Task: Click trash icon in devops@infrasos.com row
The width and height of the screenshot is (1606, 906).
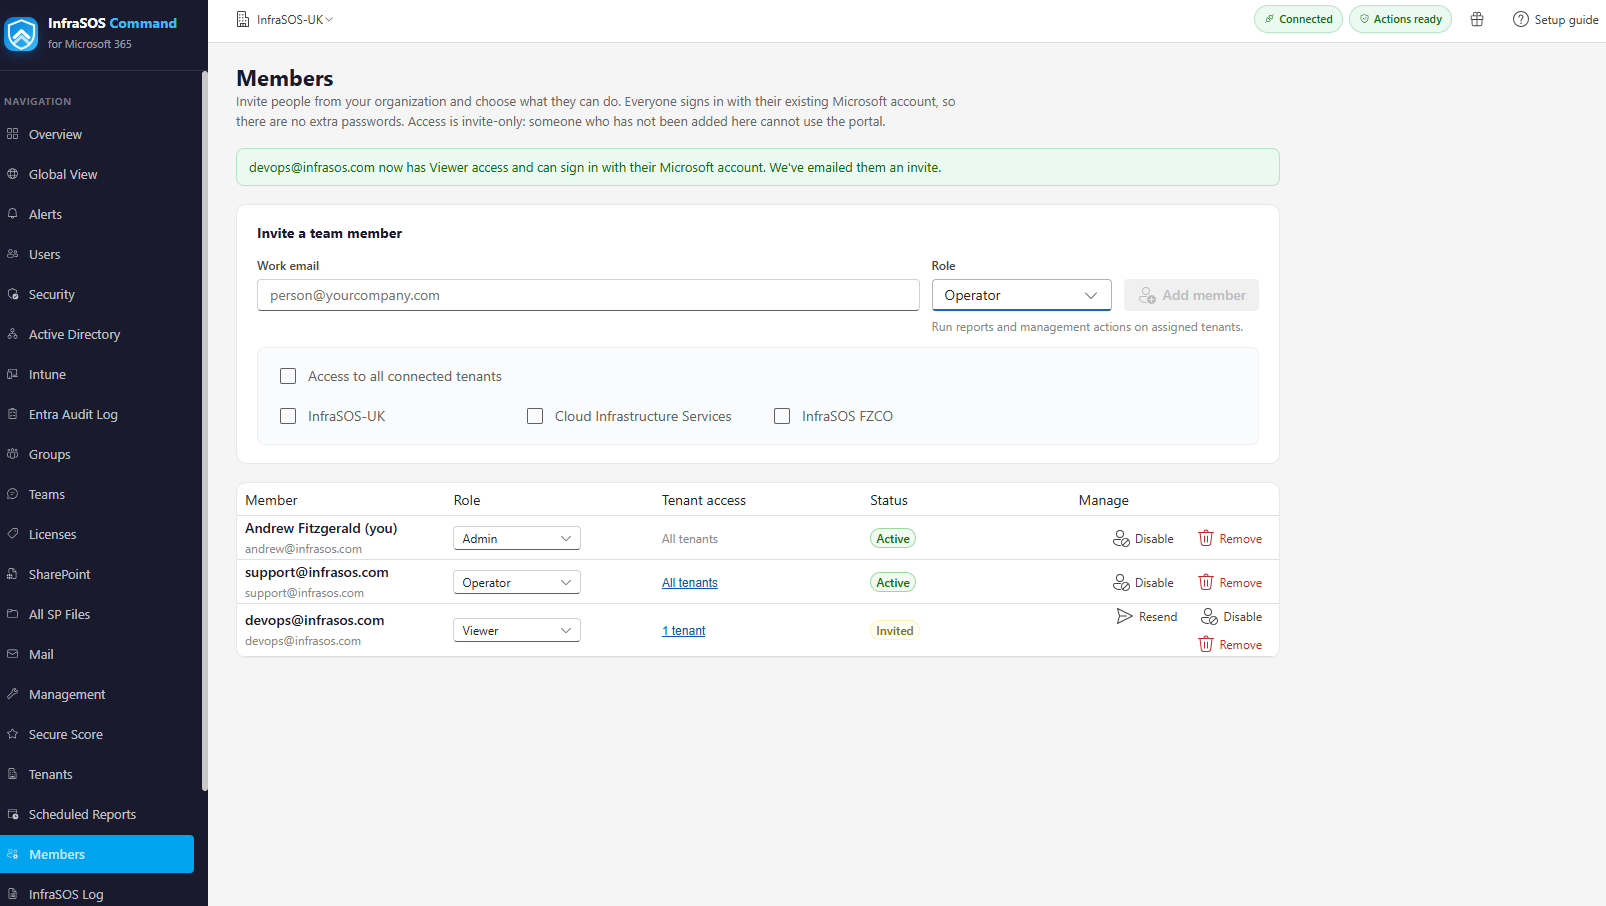Action: [x=1206, y=644]
